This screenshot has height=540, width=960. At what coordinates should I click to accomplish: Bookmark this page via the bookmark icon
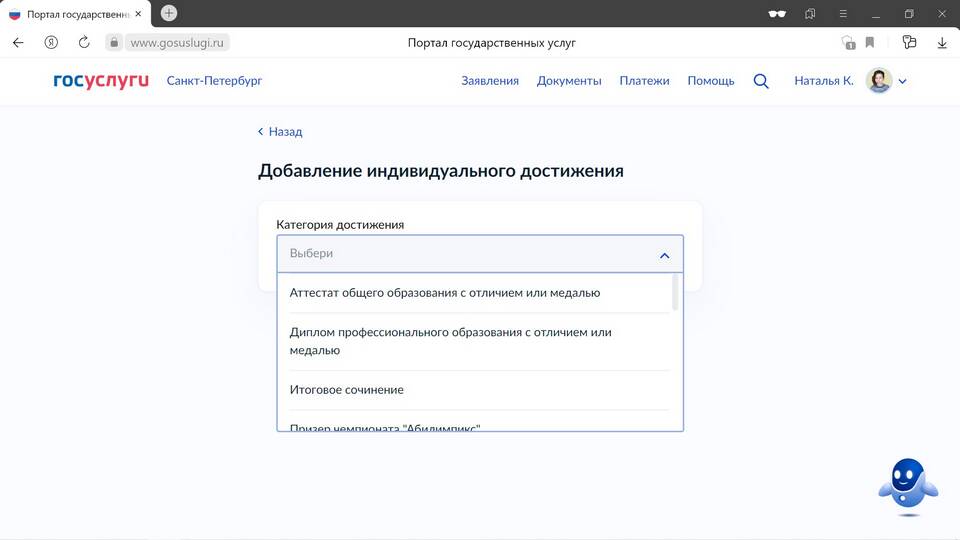click(x=870, y=43)
